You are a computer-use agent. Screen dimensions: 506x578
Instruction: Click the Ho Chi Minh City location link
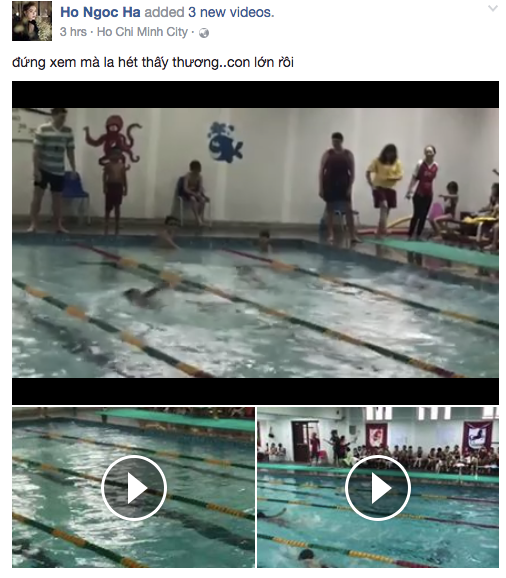(x=142, y=32)
